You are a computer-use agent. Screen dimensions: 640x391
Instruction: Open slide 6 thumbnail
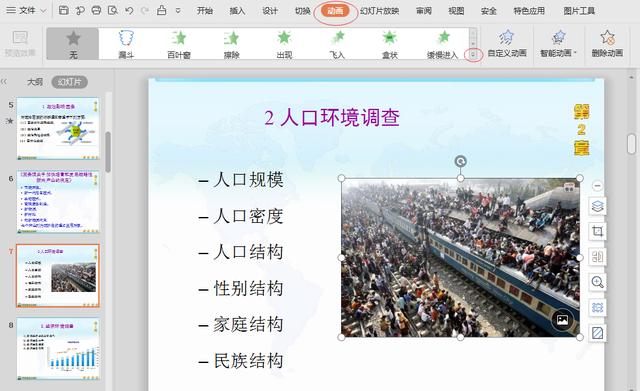point(58,202)
